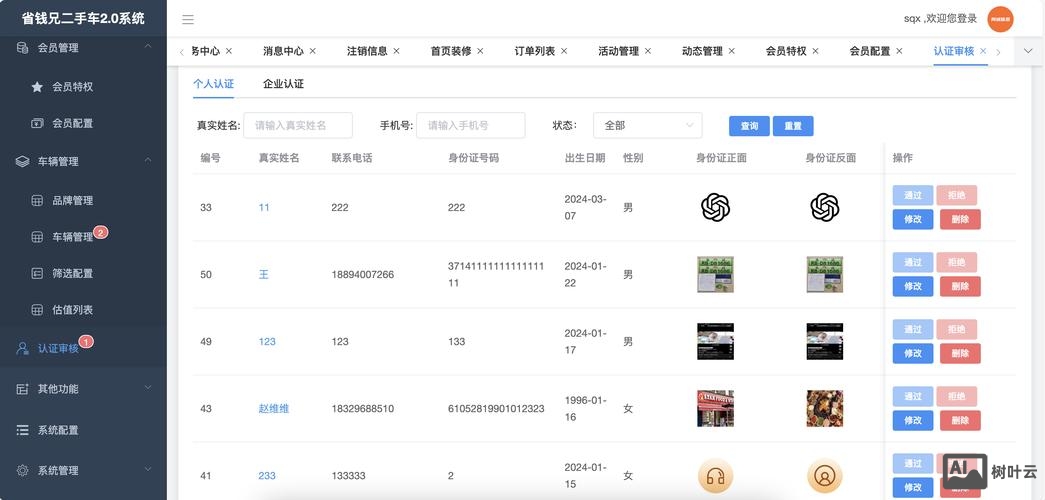The width and height of the screenshot is (1045, 500).
Task: Switch to the 个人认证 tab
Action: pos(213,84)
